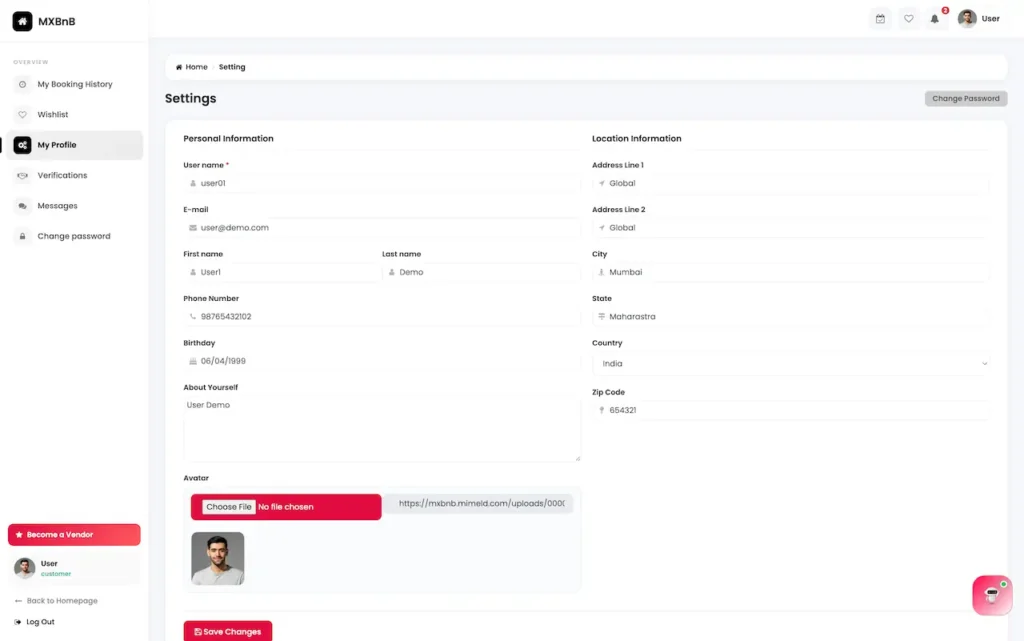
Task: Click the State field with Maharastra
Action: 791,317
